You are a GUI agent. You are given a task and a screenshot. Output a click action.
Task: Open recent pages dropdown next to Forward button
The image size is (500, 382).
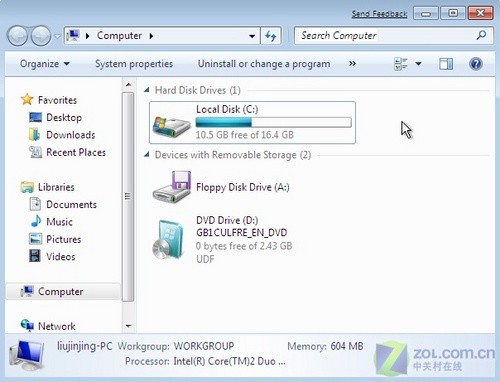(57, 36)
